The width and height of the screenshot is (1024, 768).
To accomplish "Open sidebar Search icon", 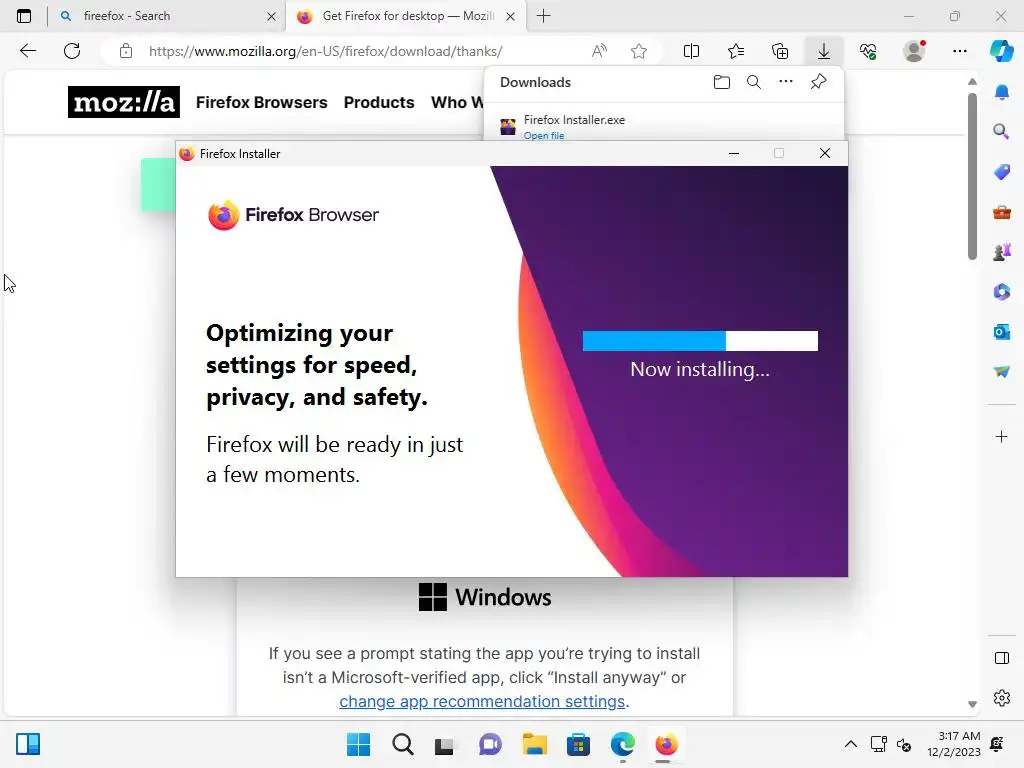I will (1001, 131).
